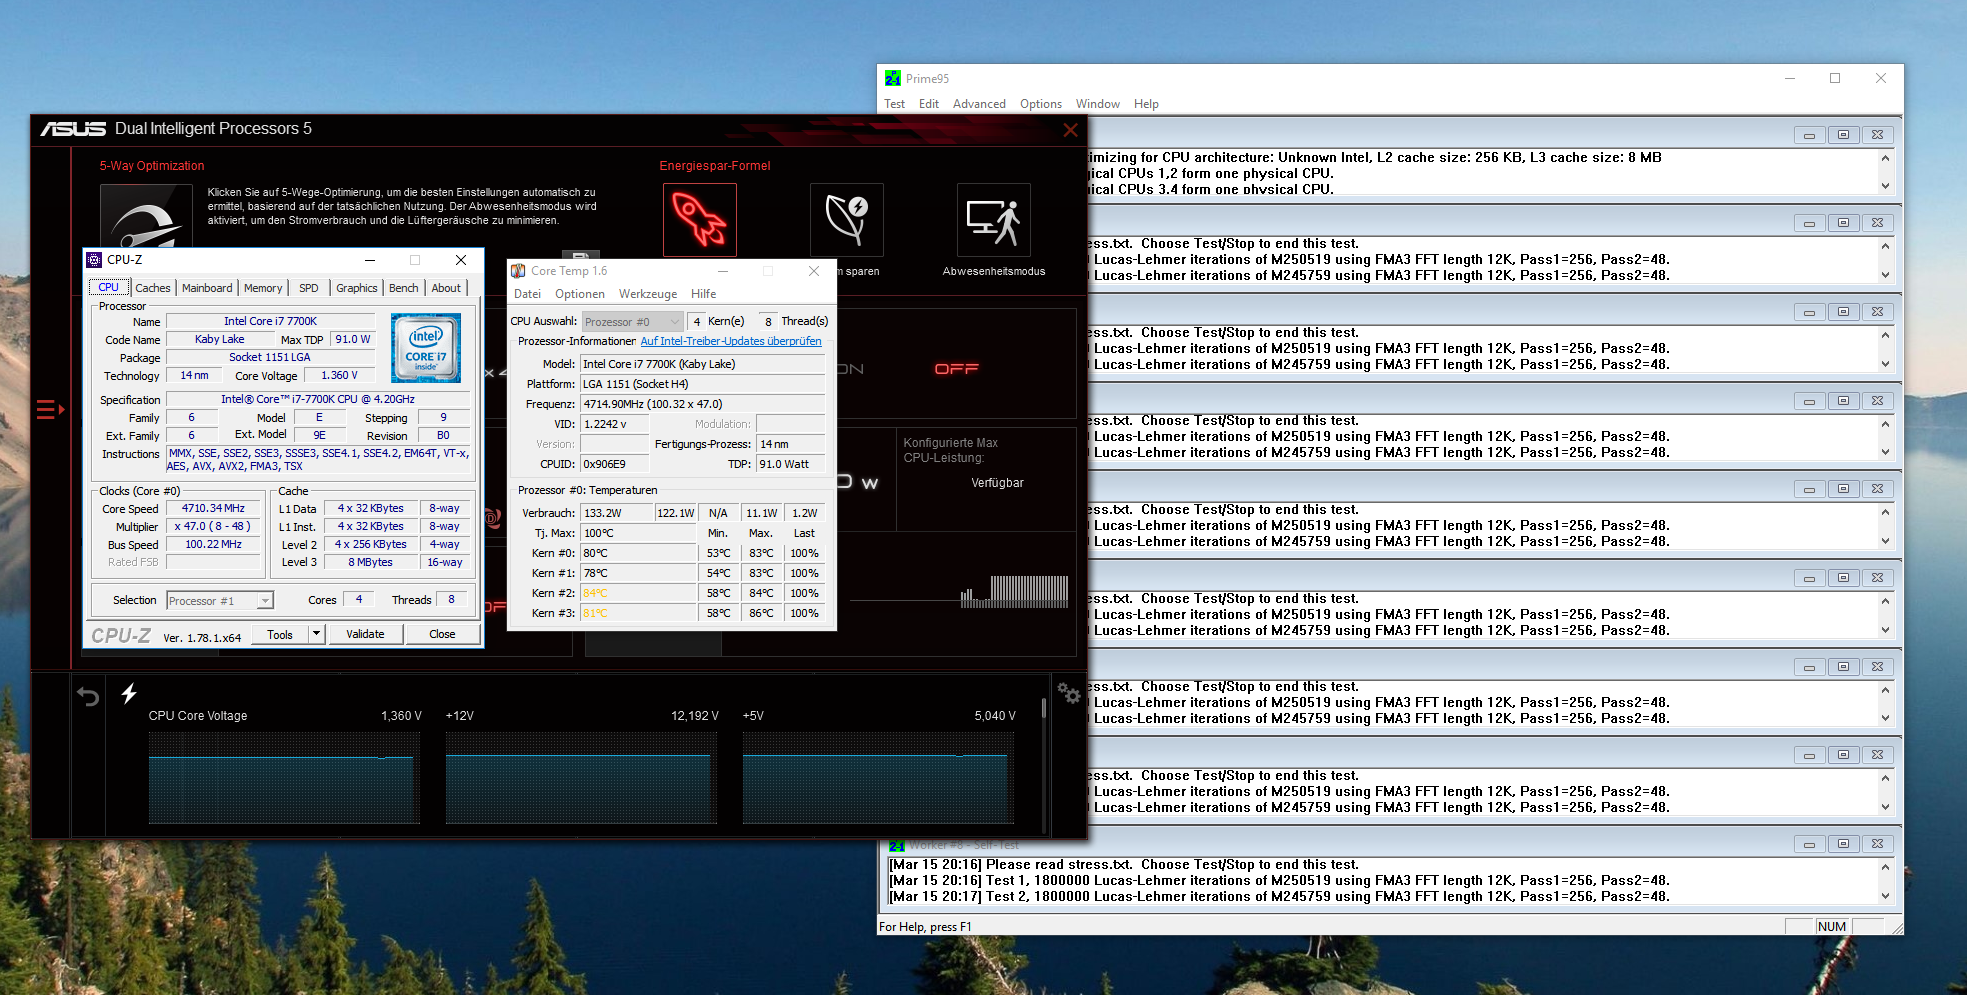1967x995 pixels.
Task: Restore the Worker #8 child window
Action: tap(1843, 845)
